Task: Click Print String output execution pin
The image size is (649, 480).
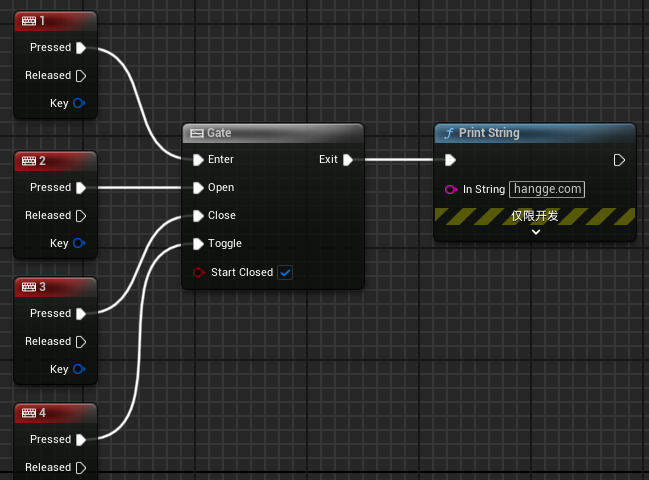Action: click(x=619, y=160)
